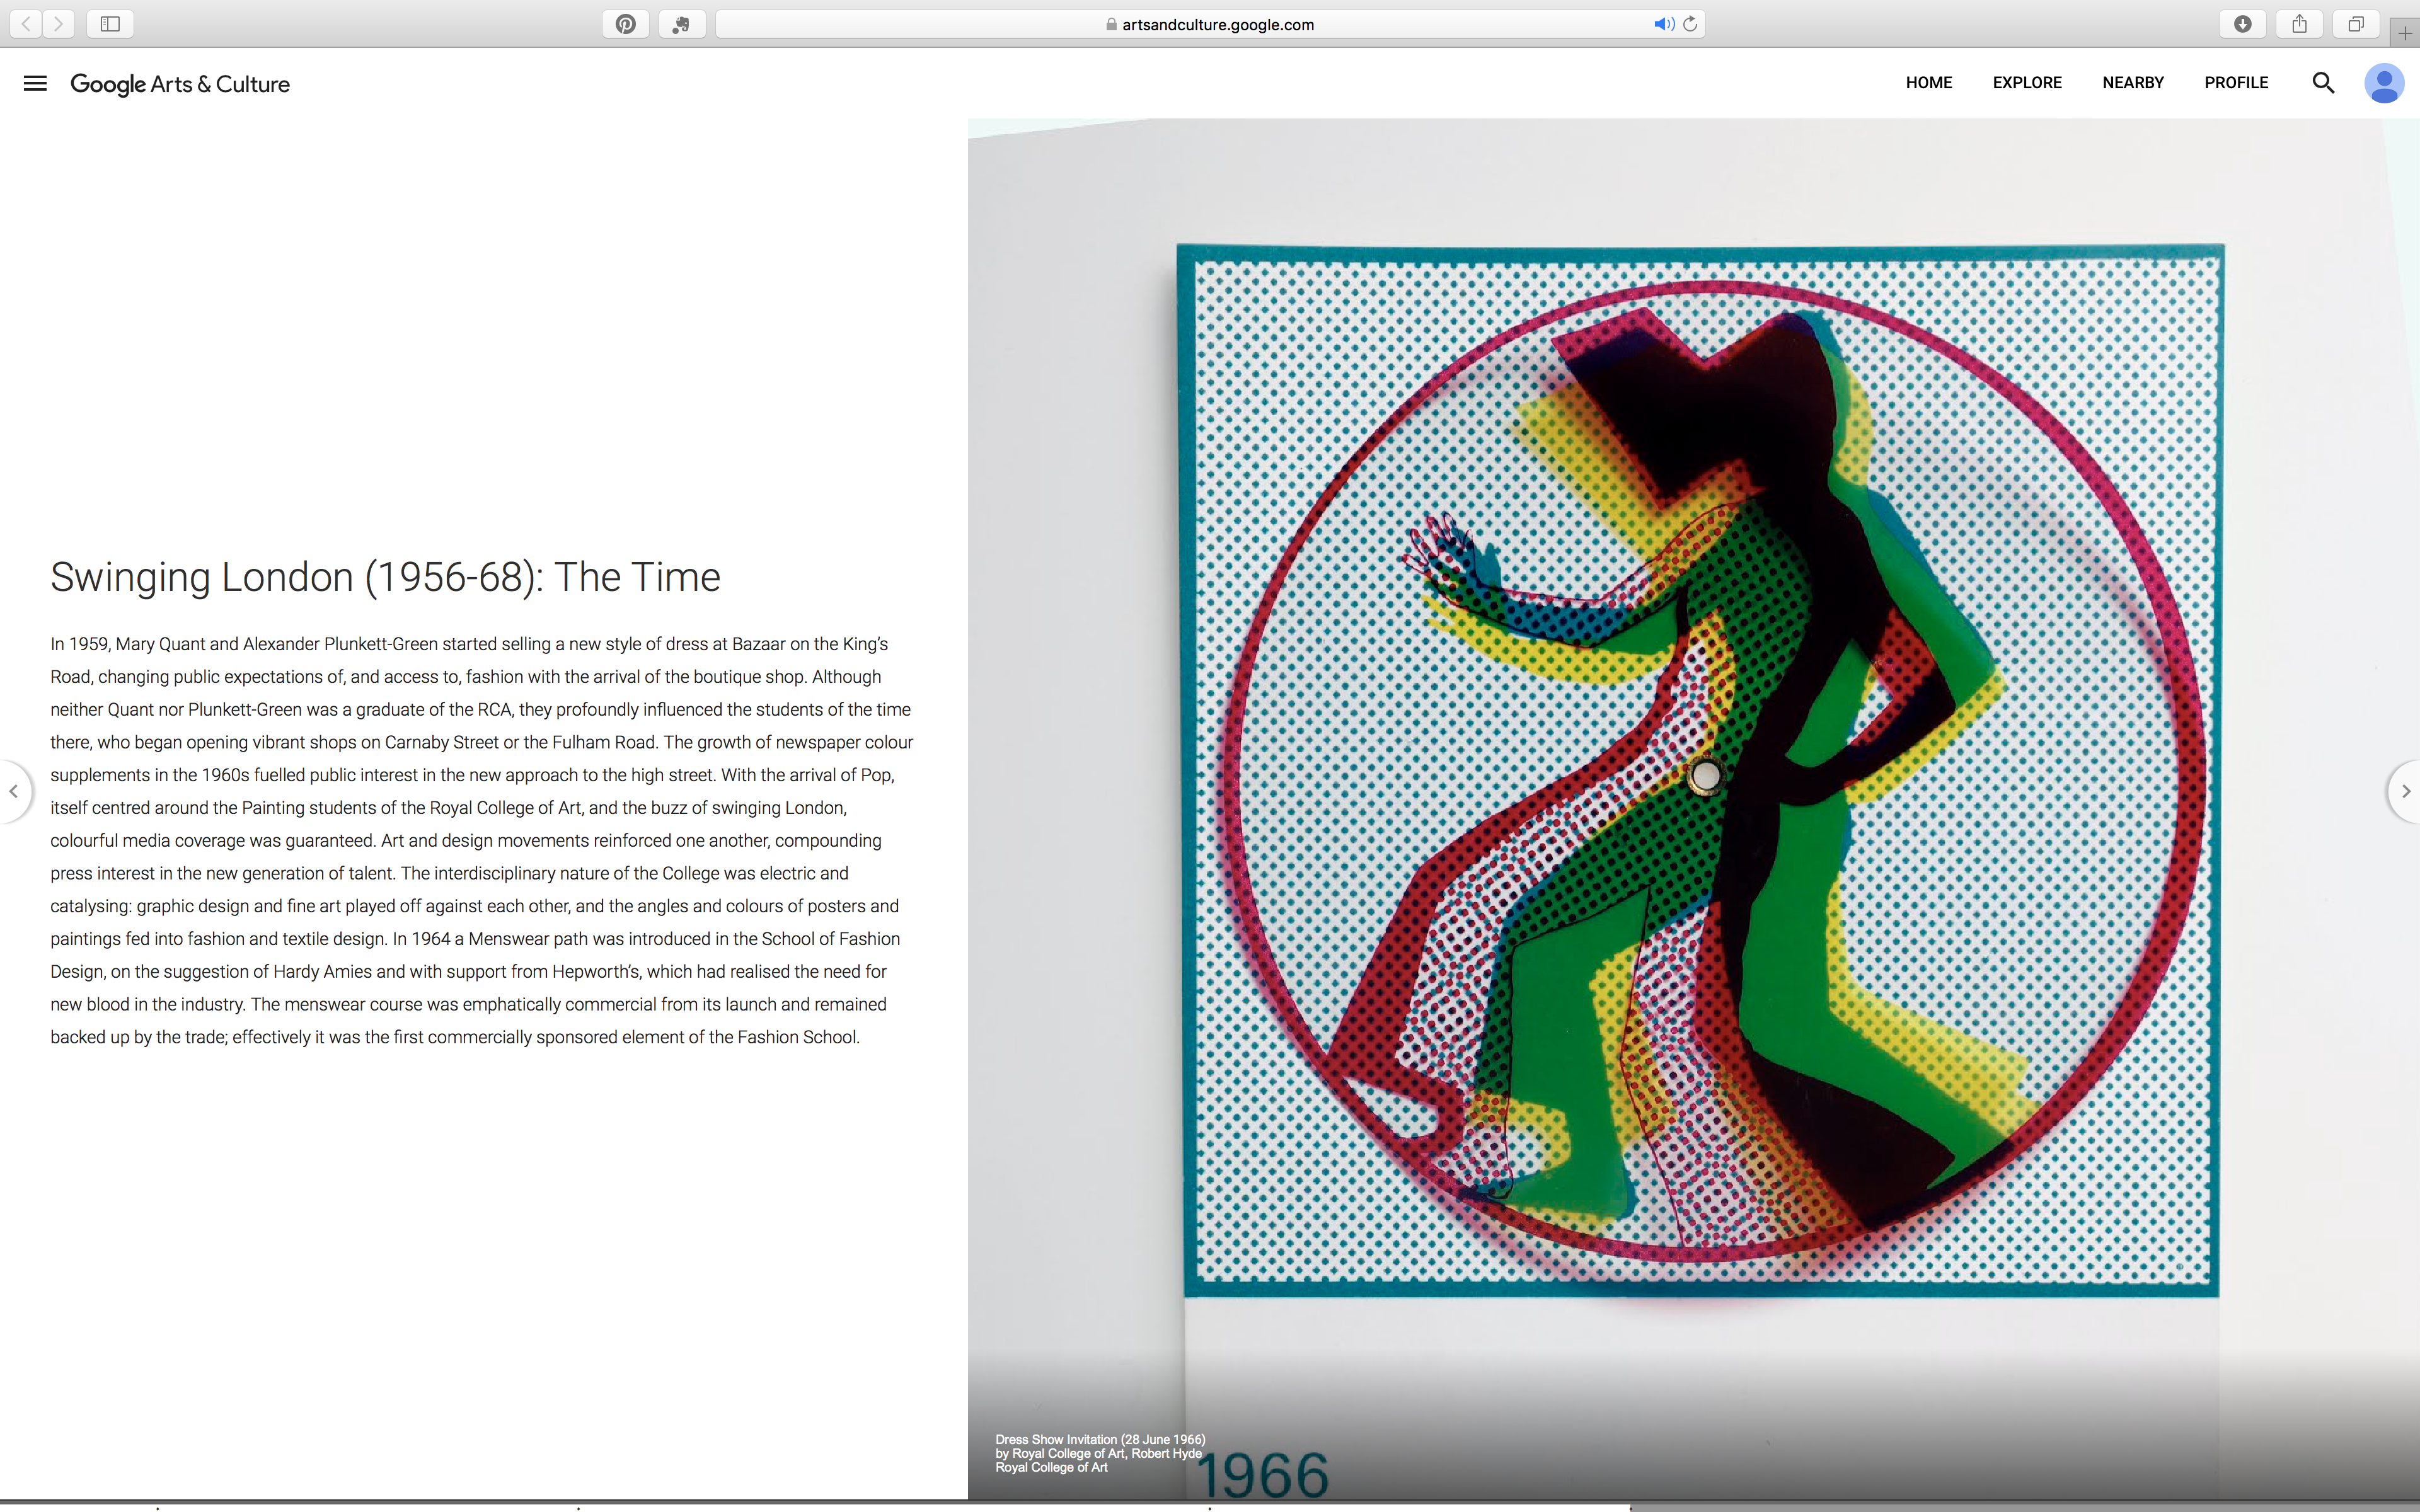Image resolution: width=2420 pixels, height=1512 pixels.
Task: Open the Safari downloads icon
Action: pyautogui.click(x=2243, y=24)
